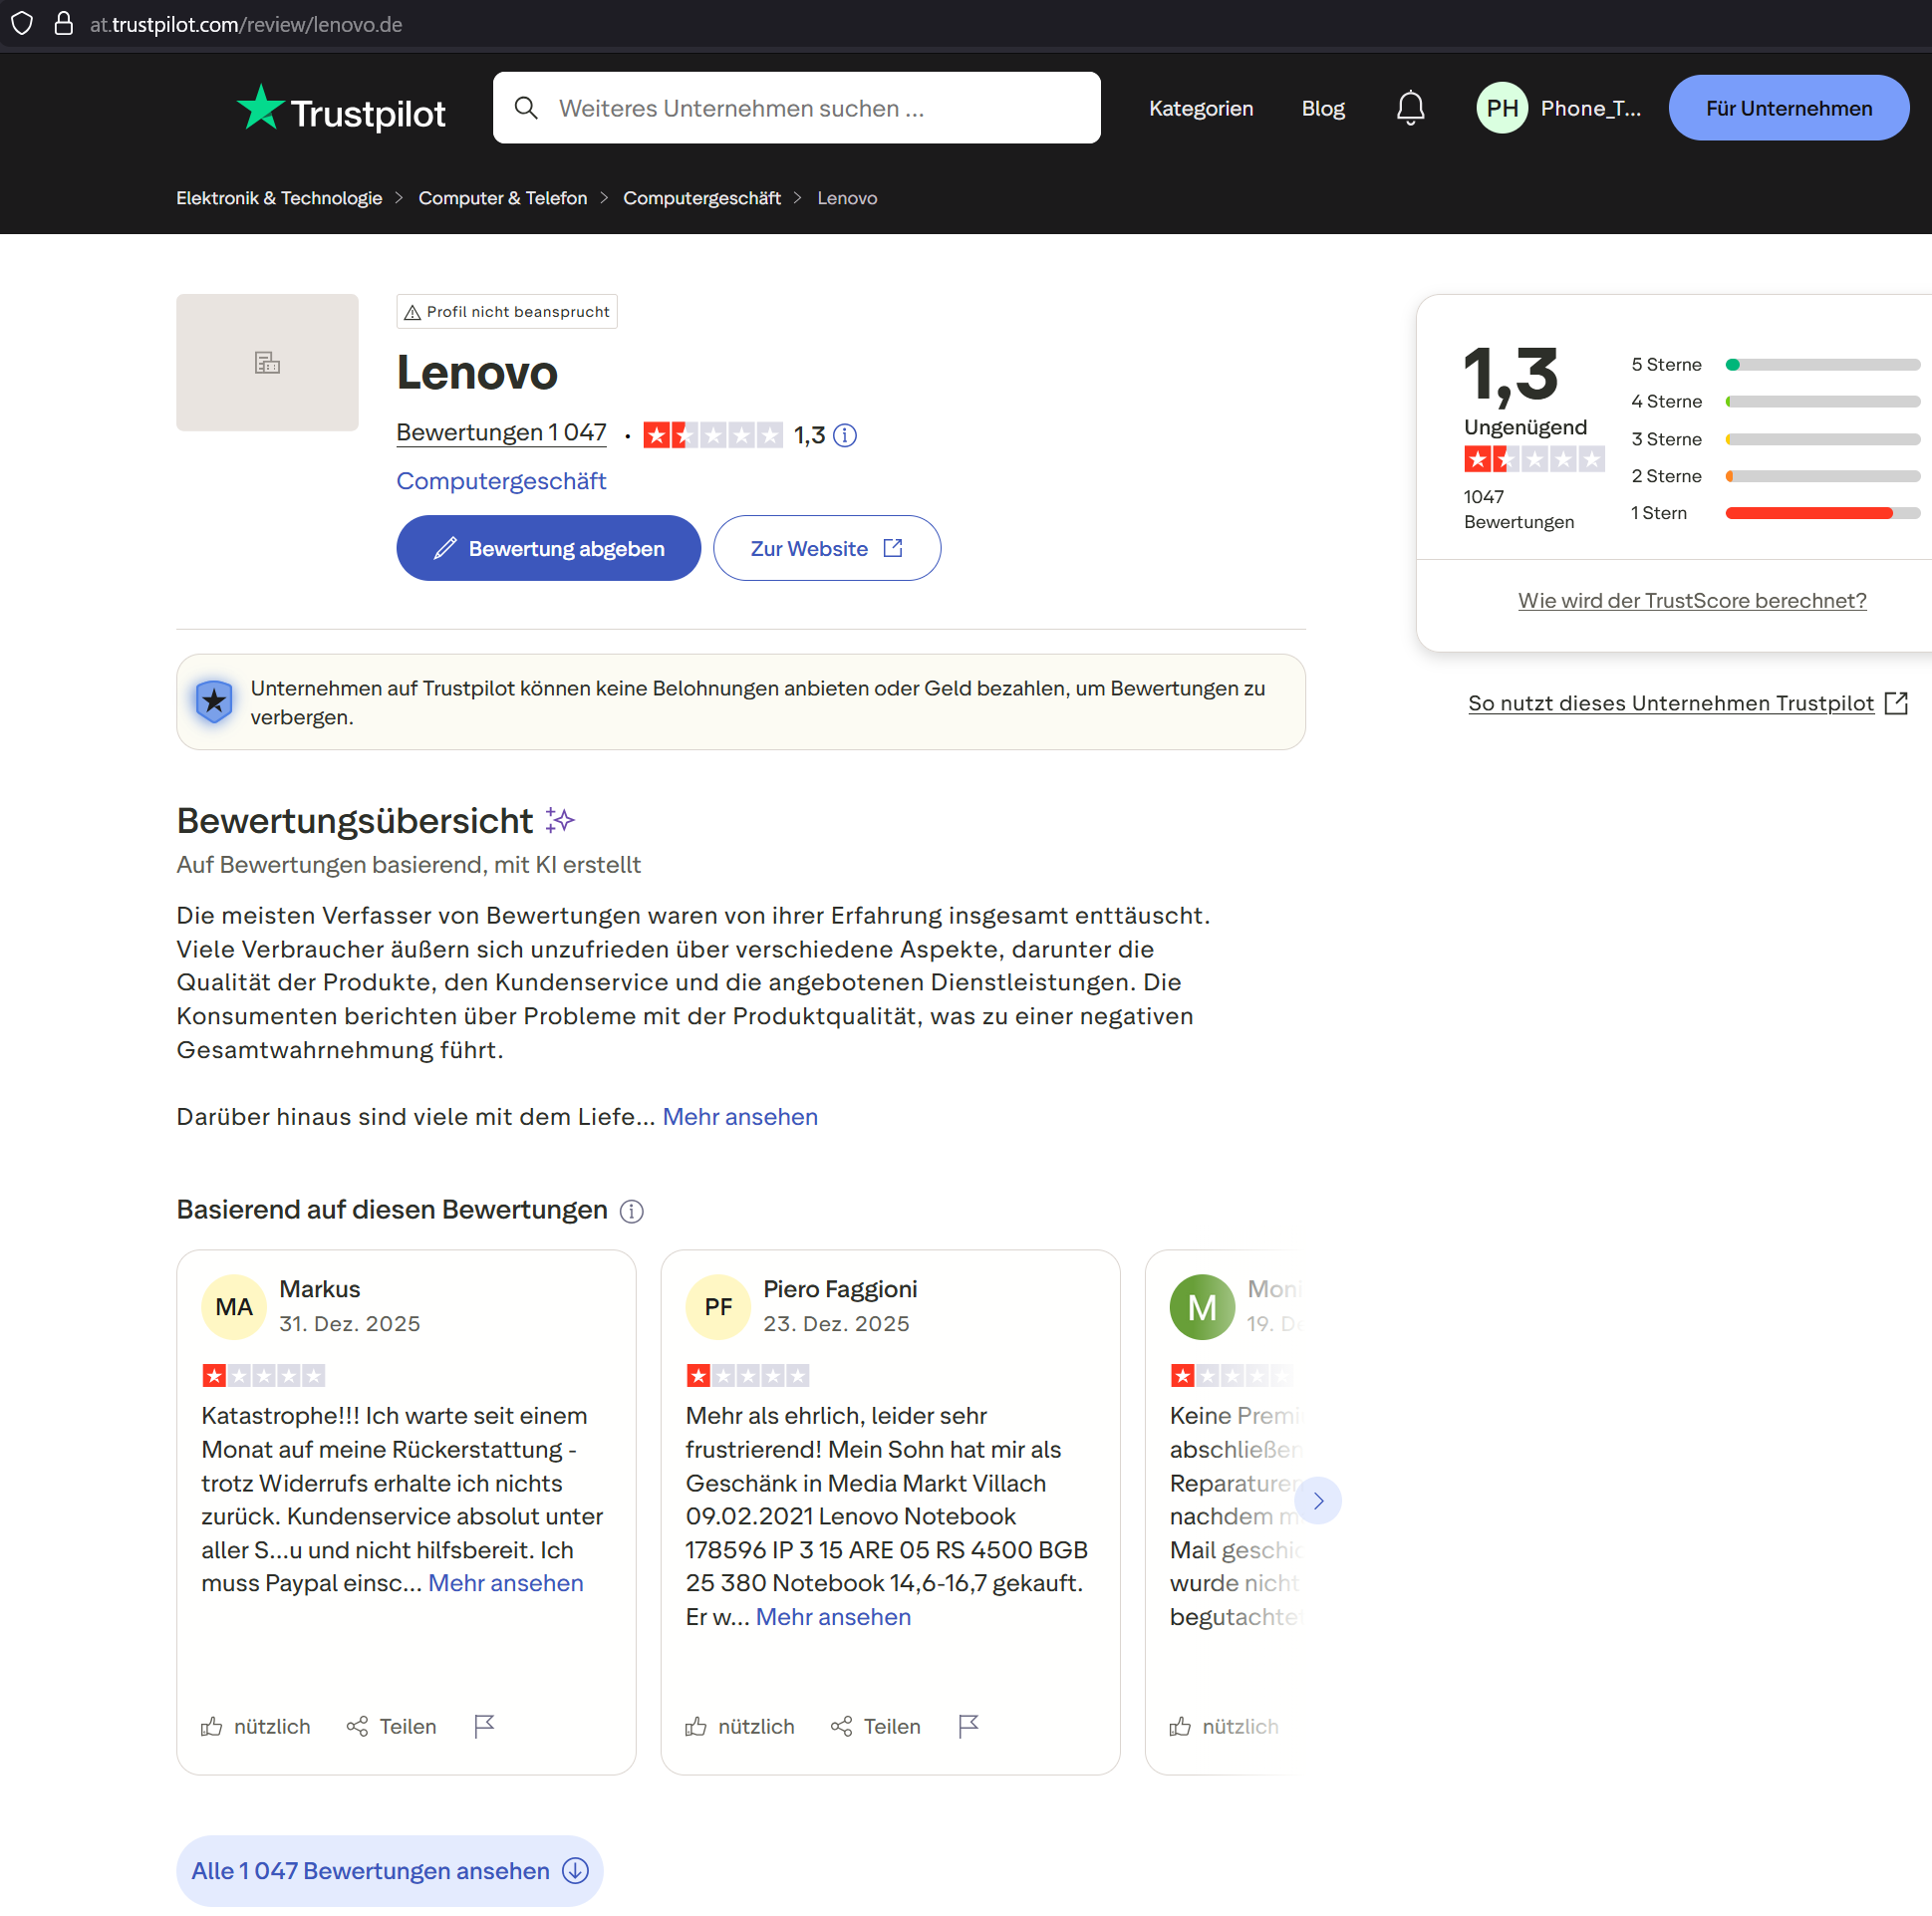Click the site lock icon in address bar
Image resolution: width=1932 pixels, height=1916 pixels.
(x=63, y=24)
